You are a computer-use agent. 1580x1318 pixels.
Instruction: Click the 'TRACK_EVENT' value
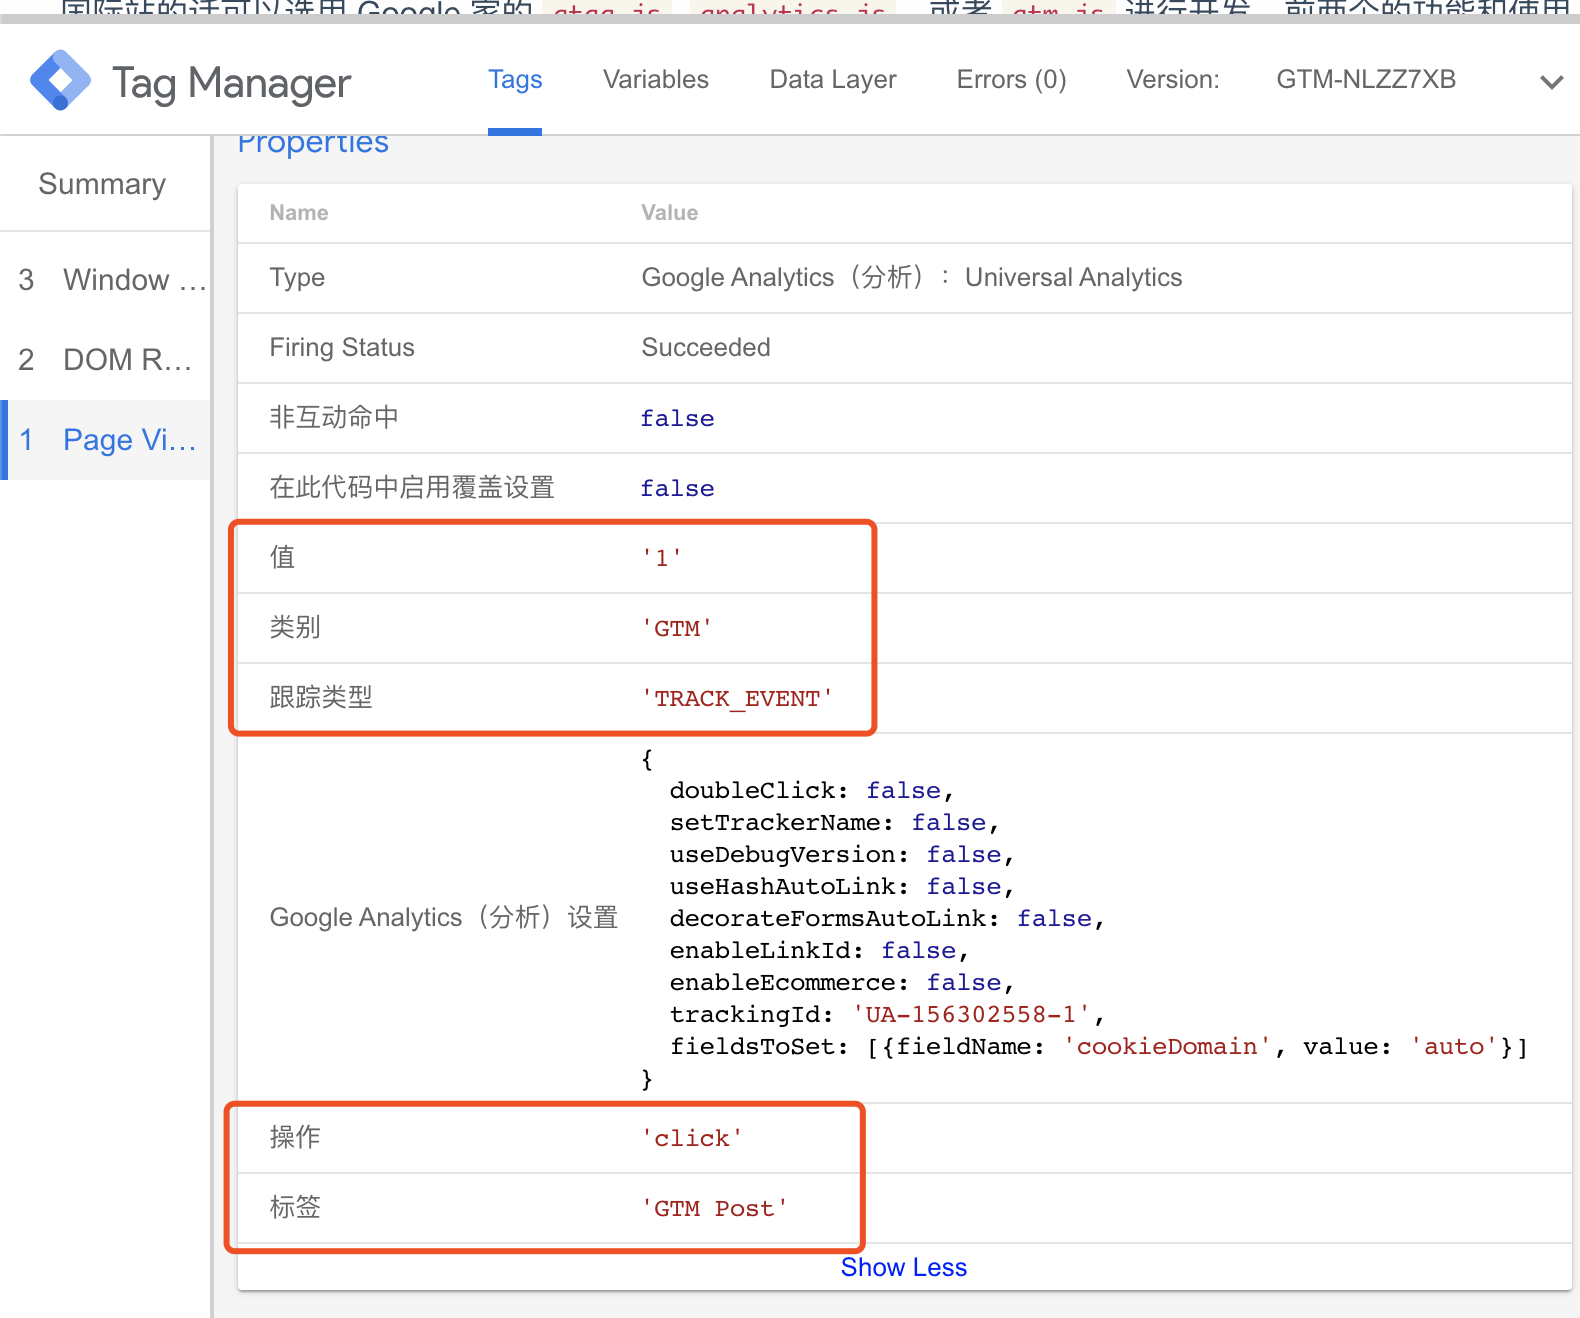[737, 699]
